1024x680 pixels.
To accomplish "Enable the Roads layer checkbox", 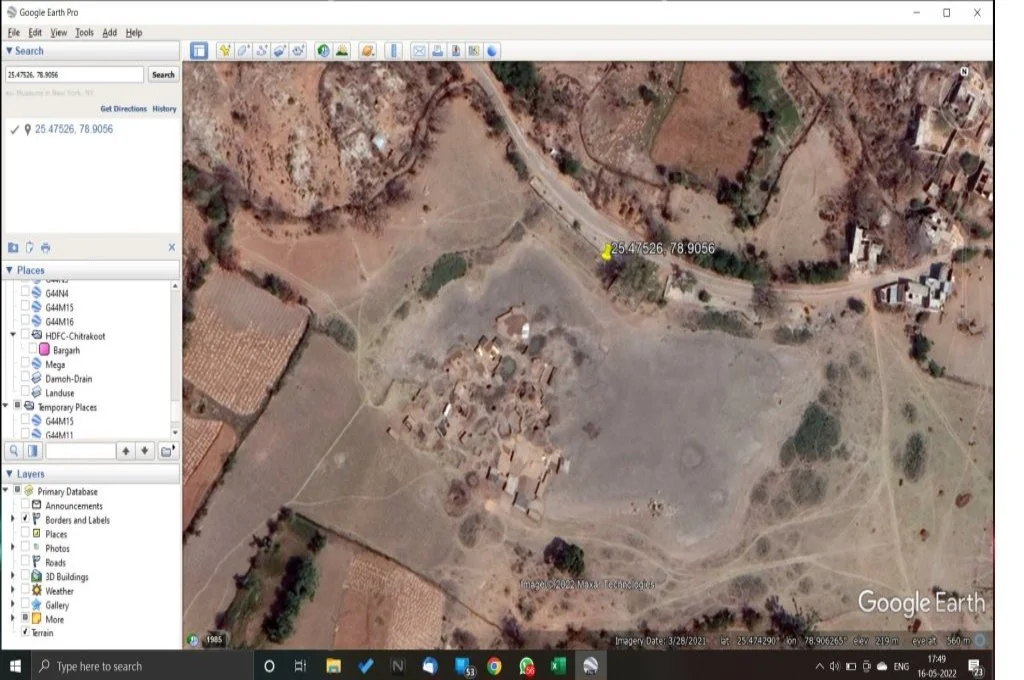I will (x=24, y=561).
